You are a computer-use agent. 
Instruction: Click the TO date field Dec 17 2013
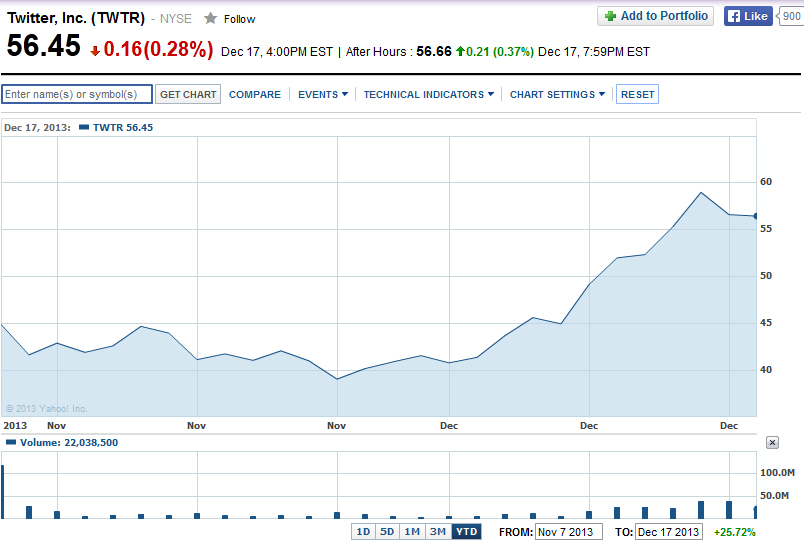(x=668, y=532)
